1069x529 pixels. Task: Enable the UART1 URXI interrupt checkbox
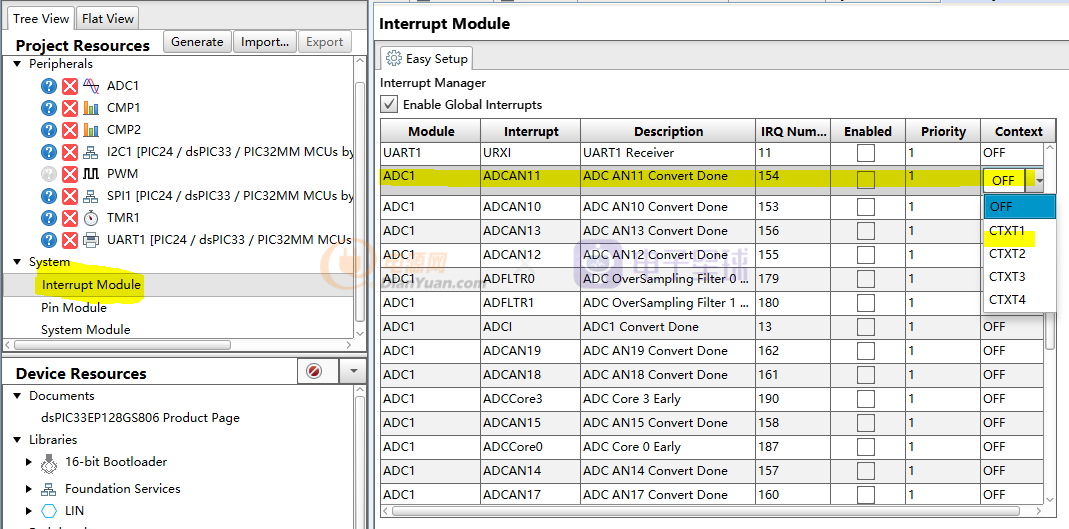(866, 153)
